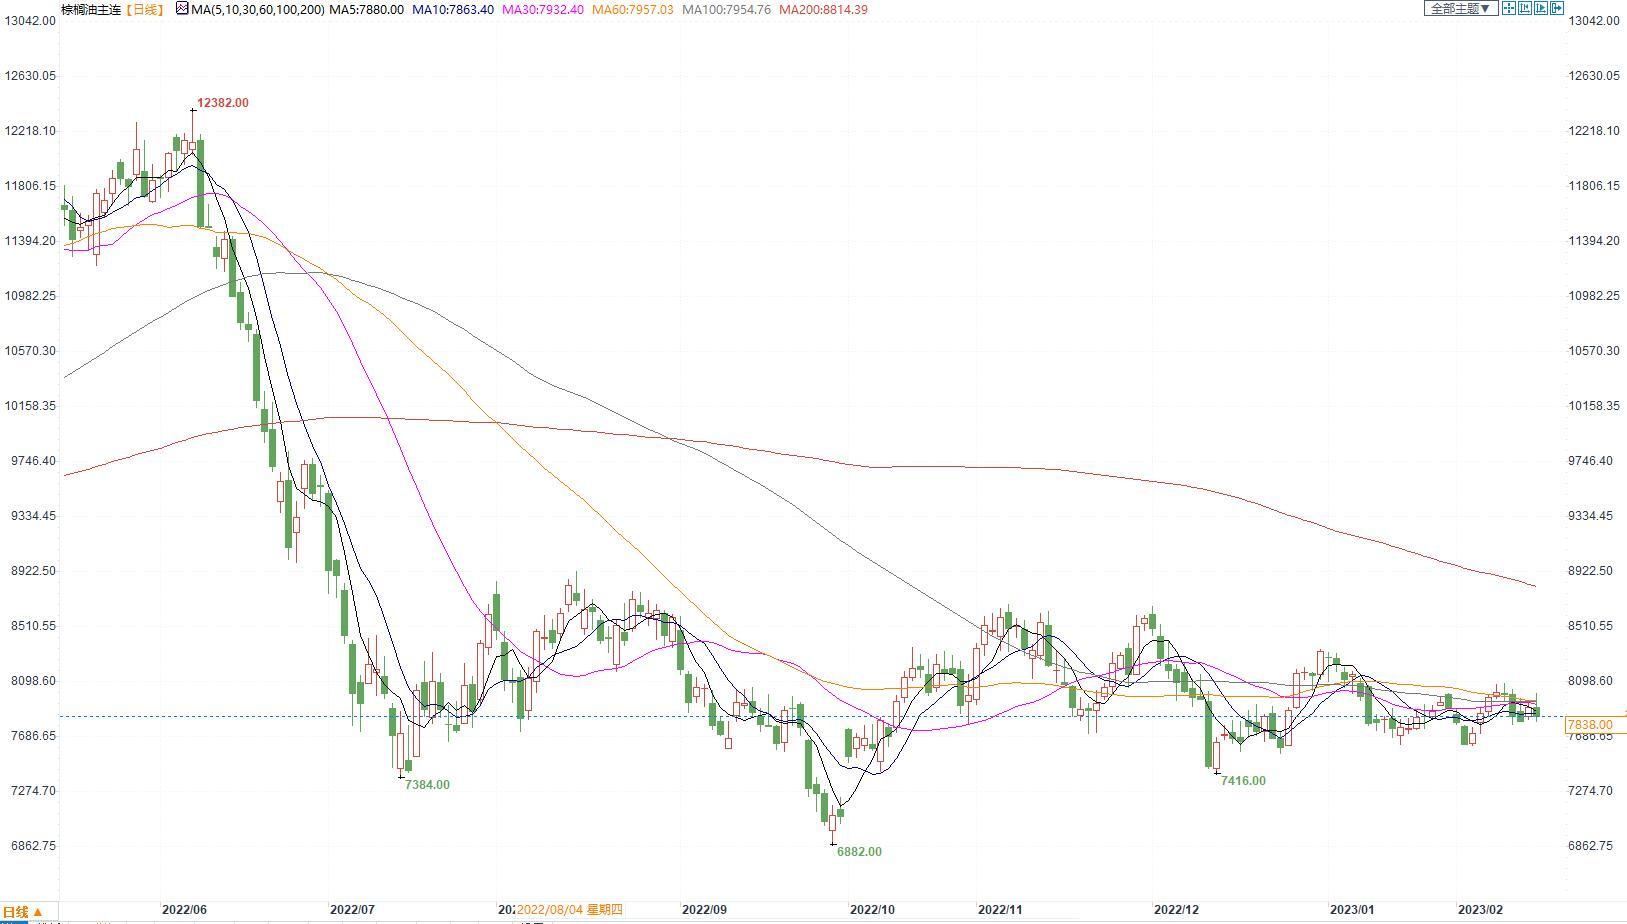
Task: Click the 6882.00 low price marker
Action: pos(859,852)
